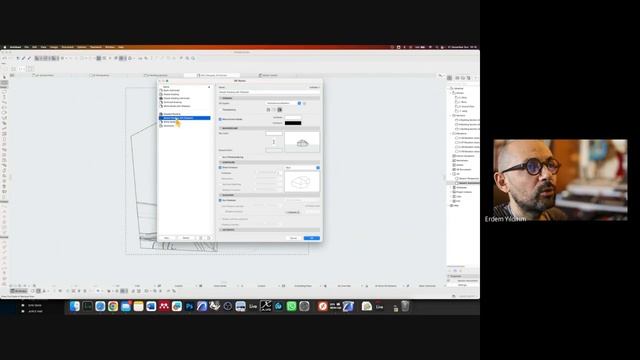Collapse the Background section header
The height and width of the screenshot is (360, 640).
click(x=269, y=128)
